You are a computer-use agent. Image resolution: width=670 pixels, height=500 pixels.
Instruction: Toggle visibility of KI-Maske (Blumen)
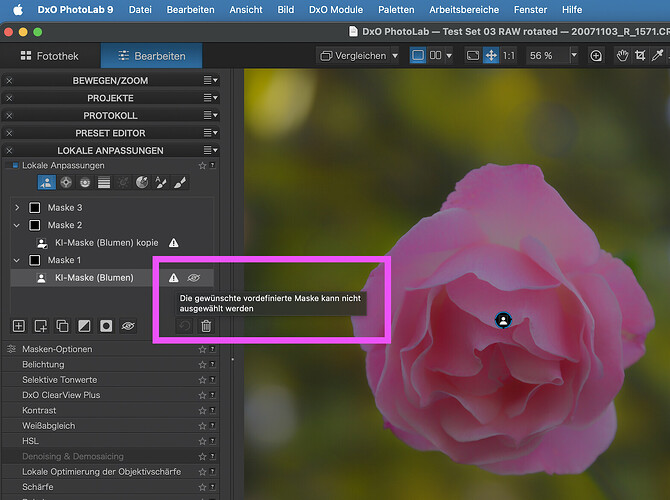tap(194, 278)
